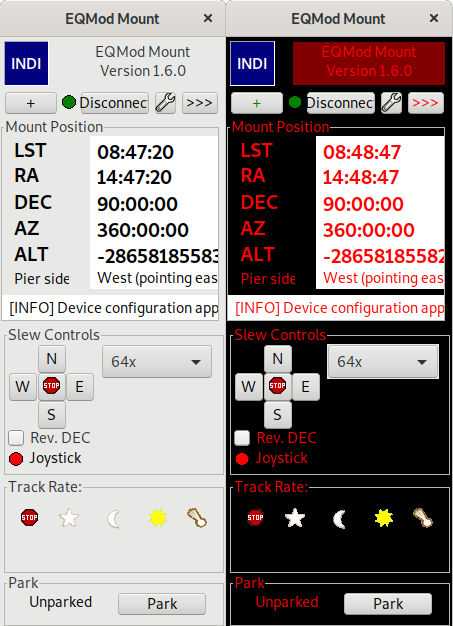
Task: Click the INDI logo in the dark window
Action: (x=252, y=63)
